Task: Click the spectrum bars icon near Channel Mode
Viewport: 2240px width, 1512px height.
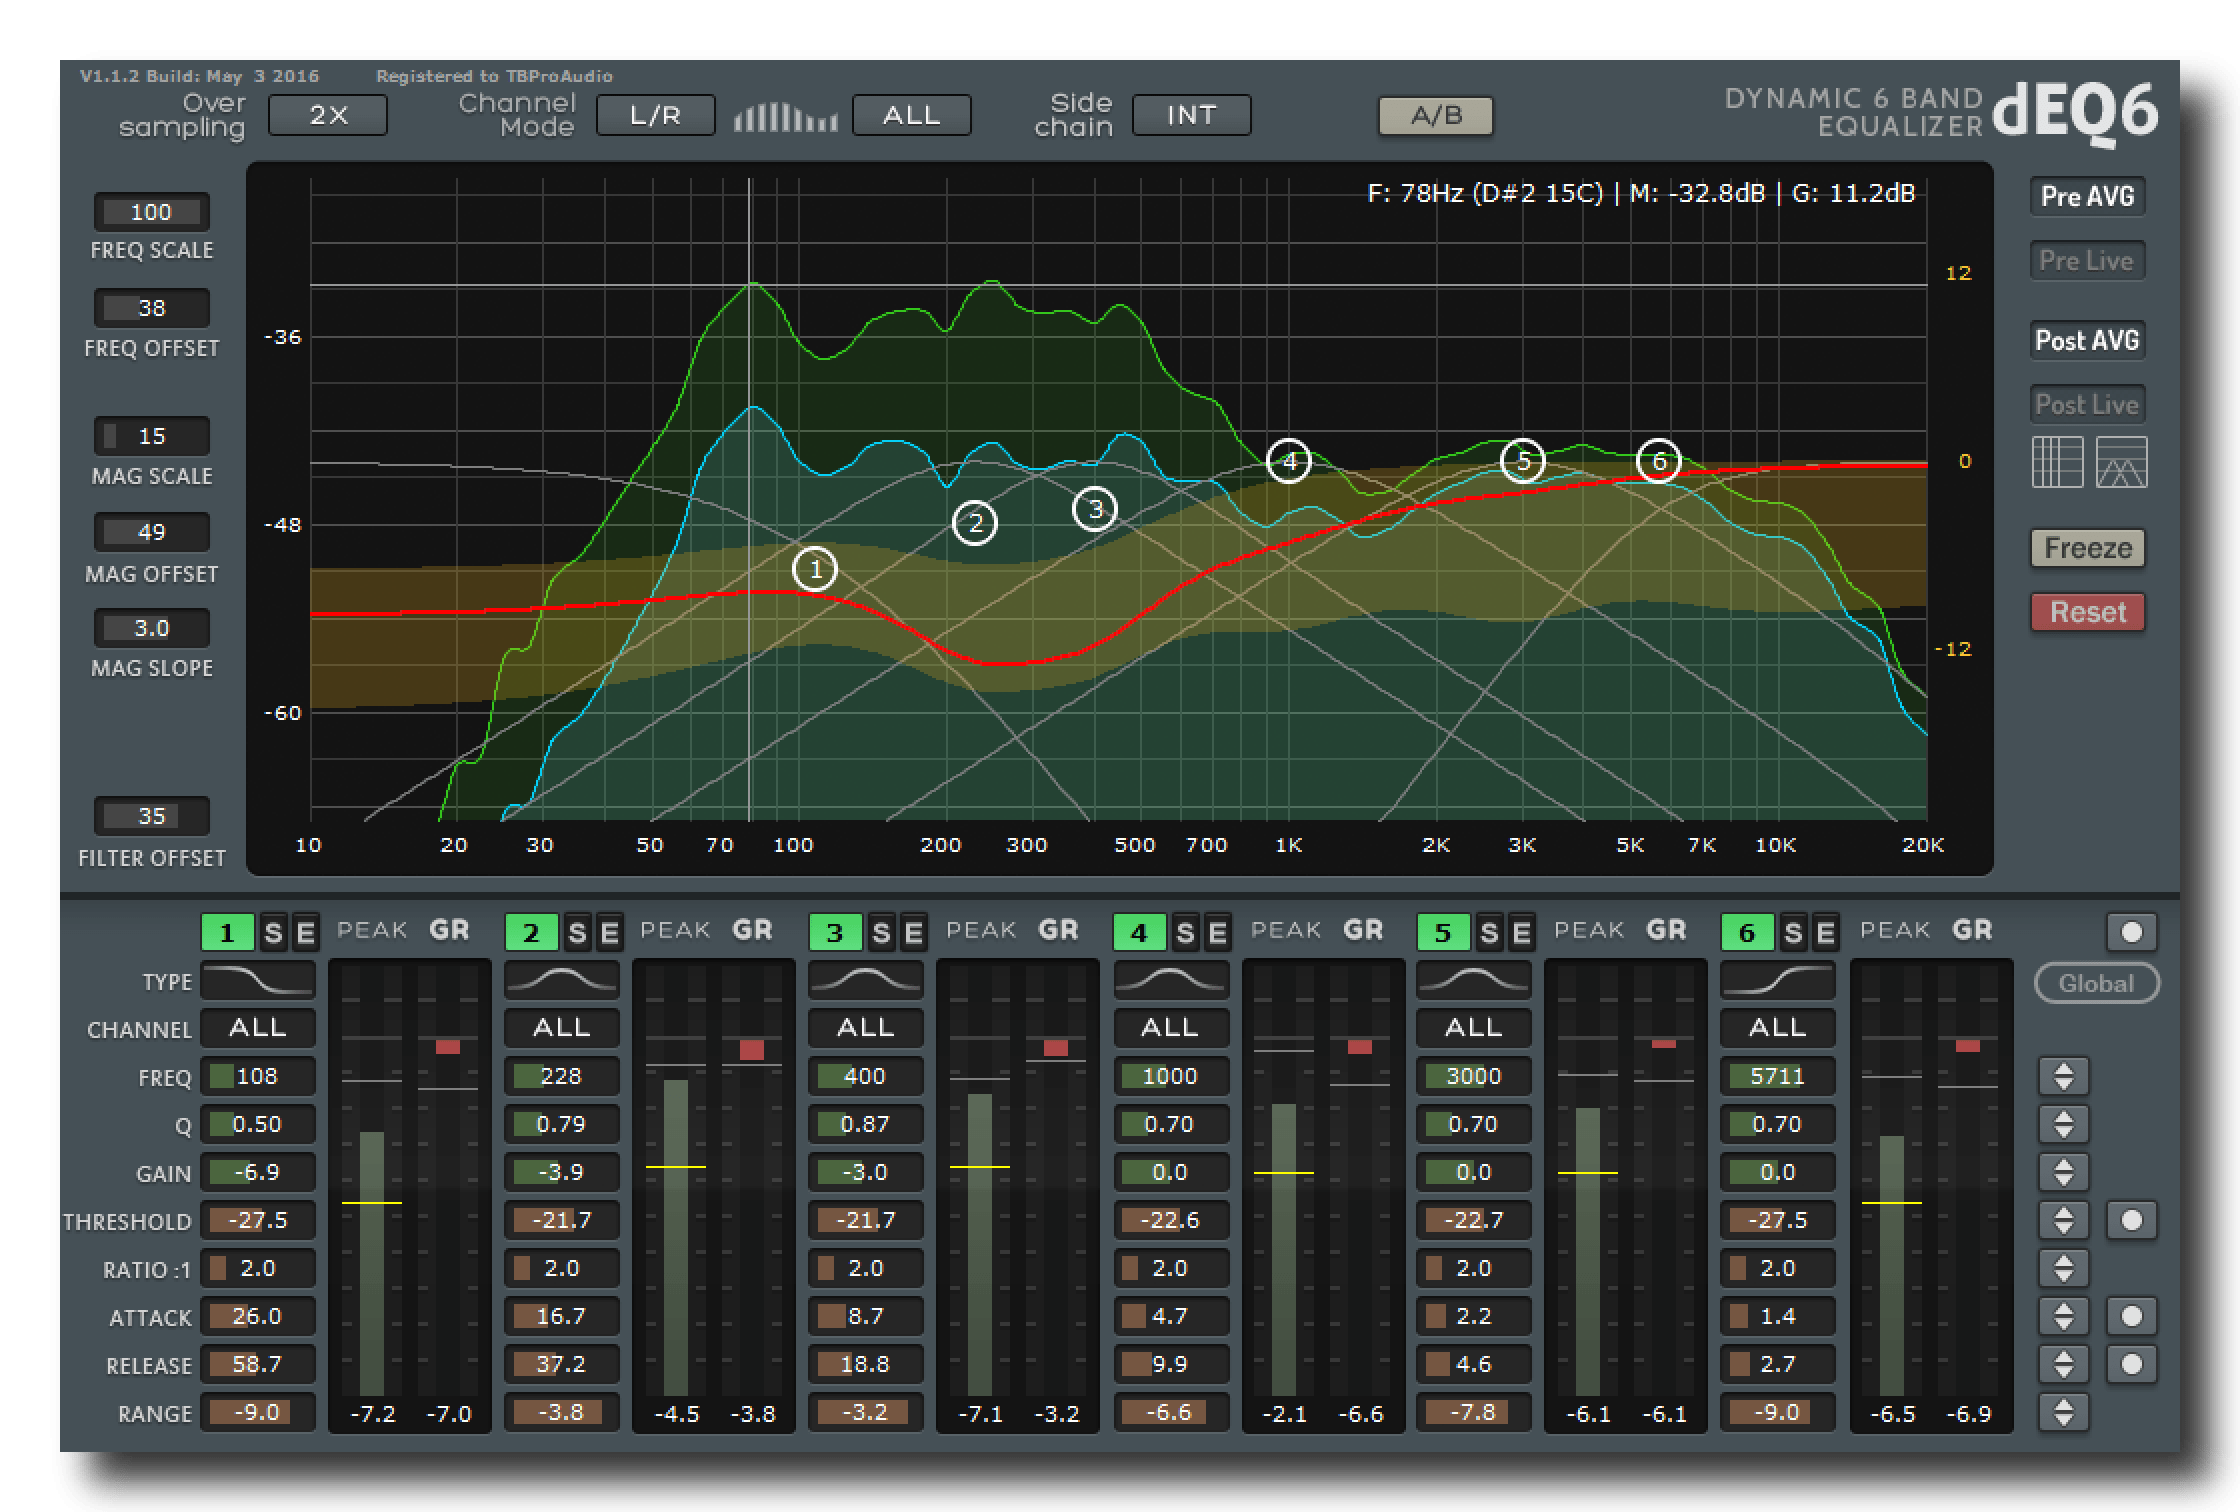Action: [785, 117]
